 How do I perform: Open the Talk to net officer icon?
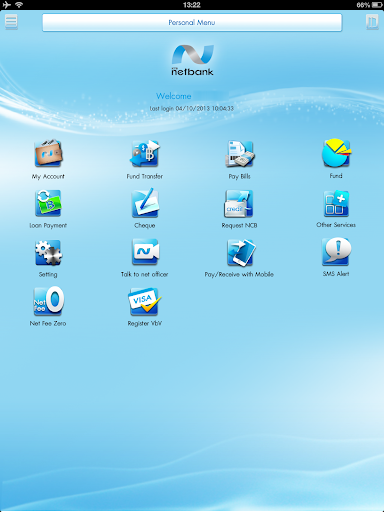click(x=145, y=252)
